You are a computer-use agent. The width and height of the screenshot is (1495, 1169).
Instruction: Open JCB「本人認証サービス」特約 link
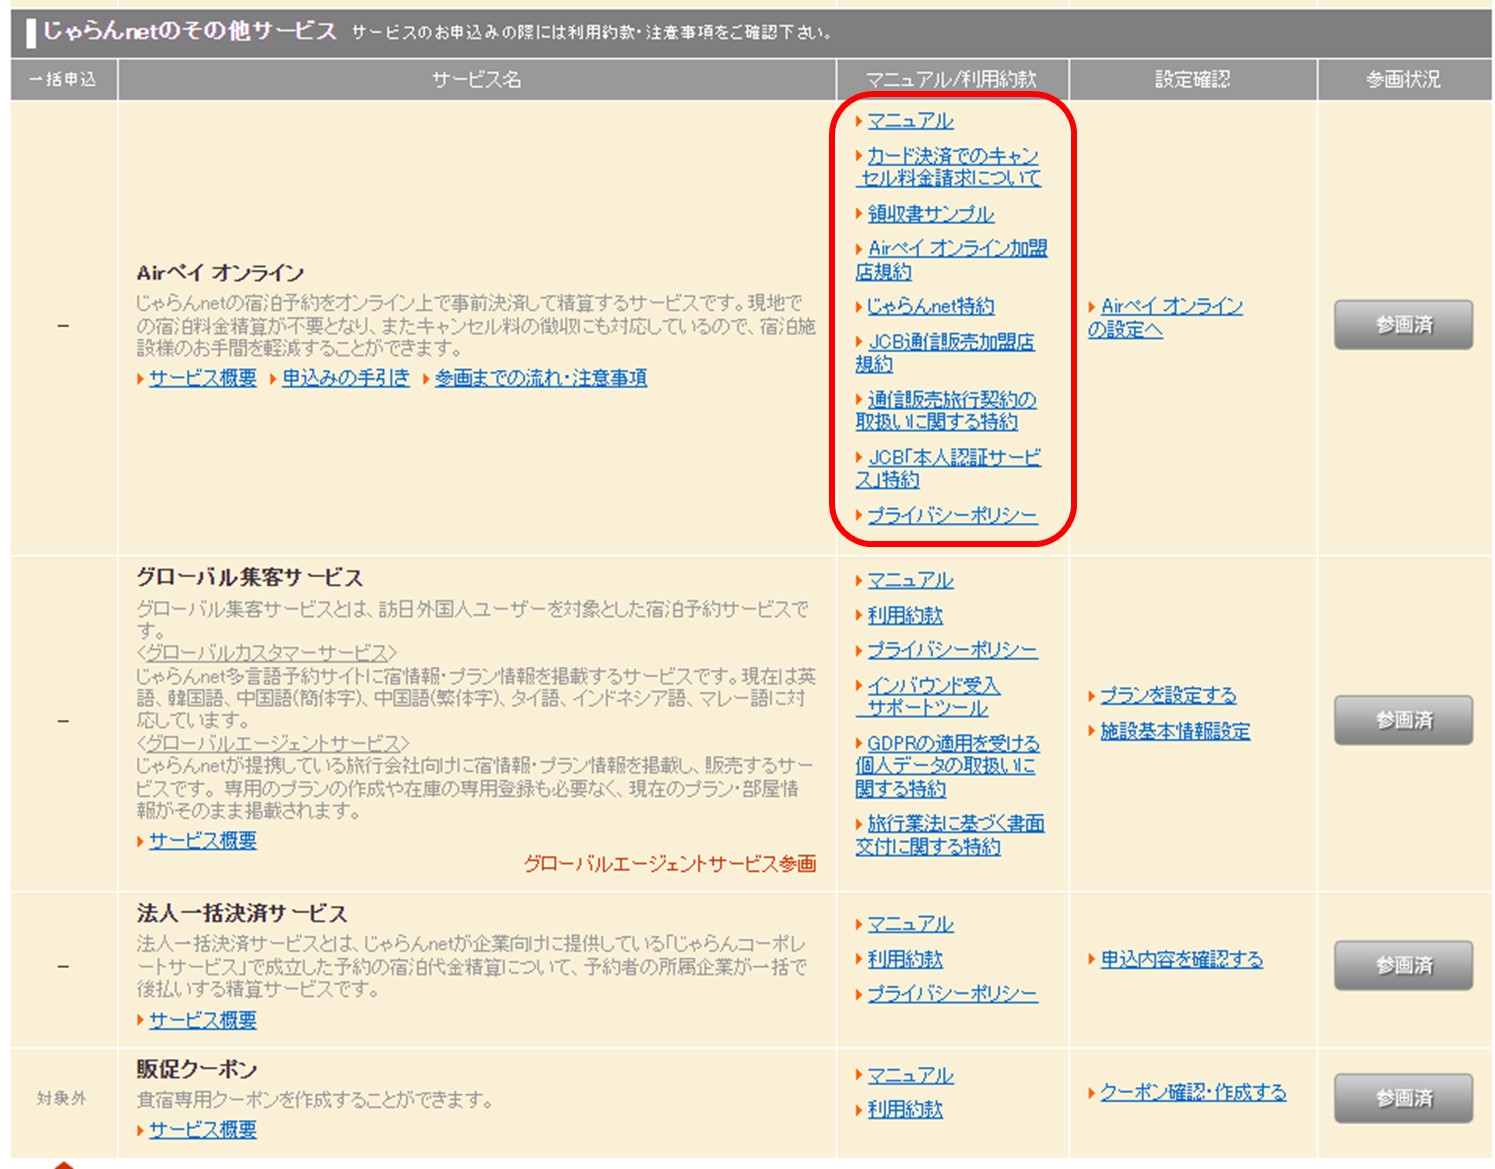953,458
